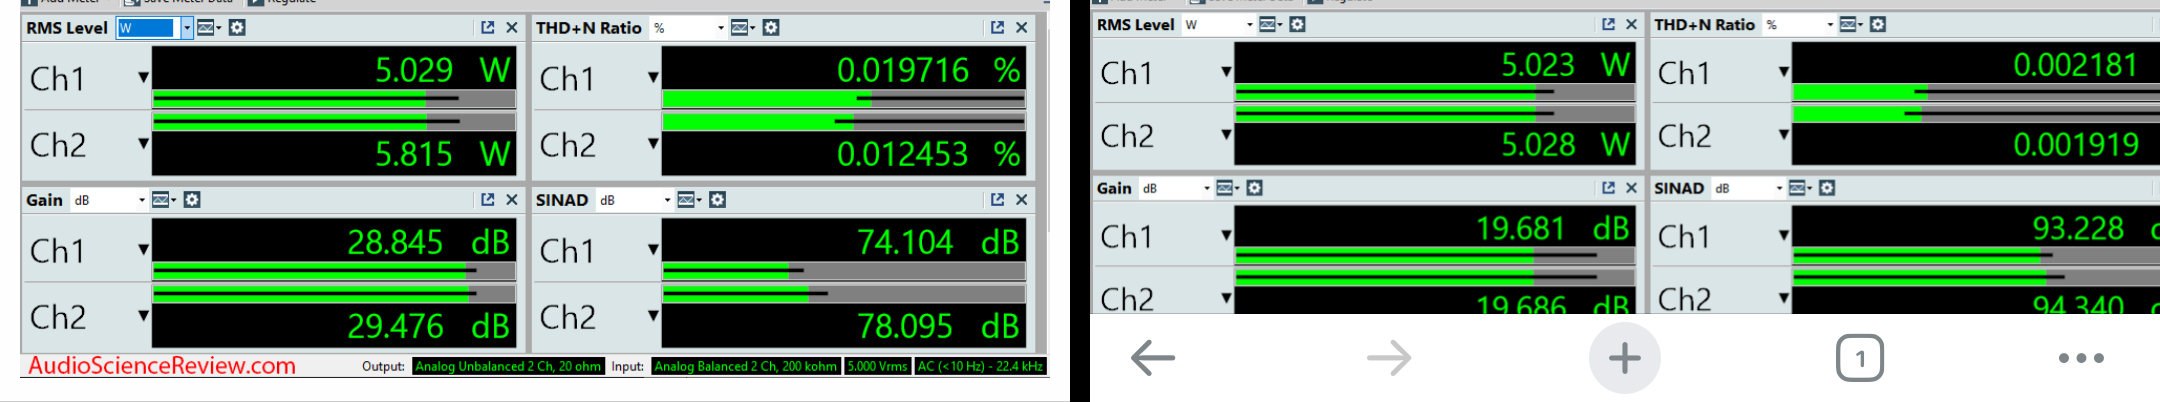
Task: Expand Ch1 channel dropdown in Gain panel reading 28.845
Action: tap(143, 250)
